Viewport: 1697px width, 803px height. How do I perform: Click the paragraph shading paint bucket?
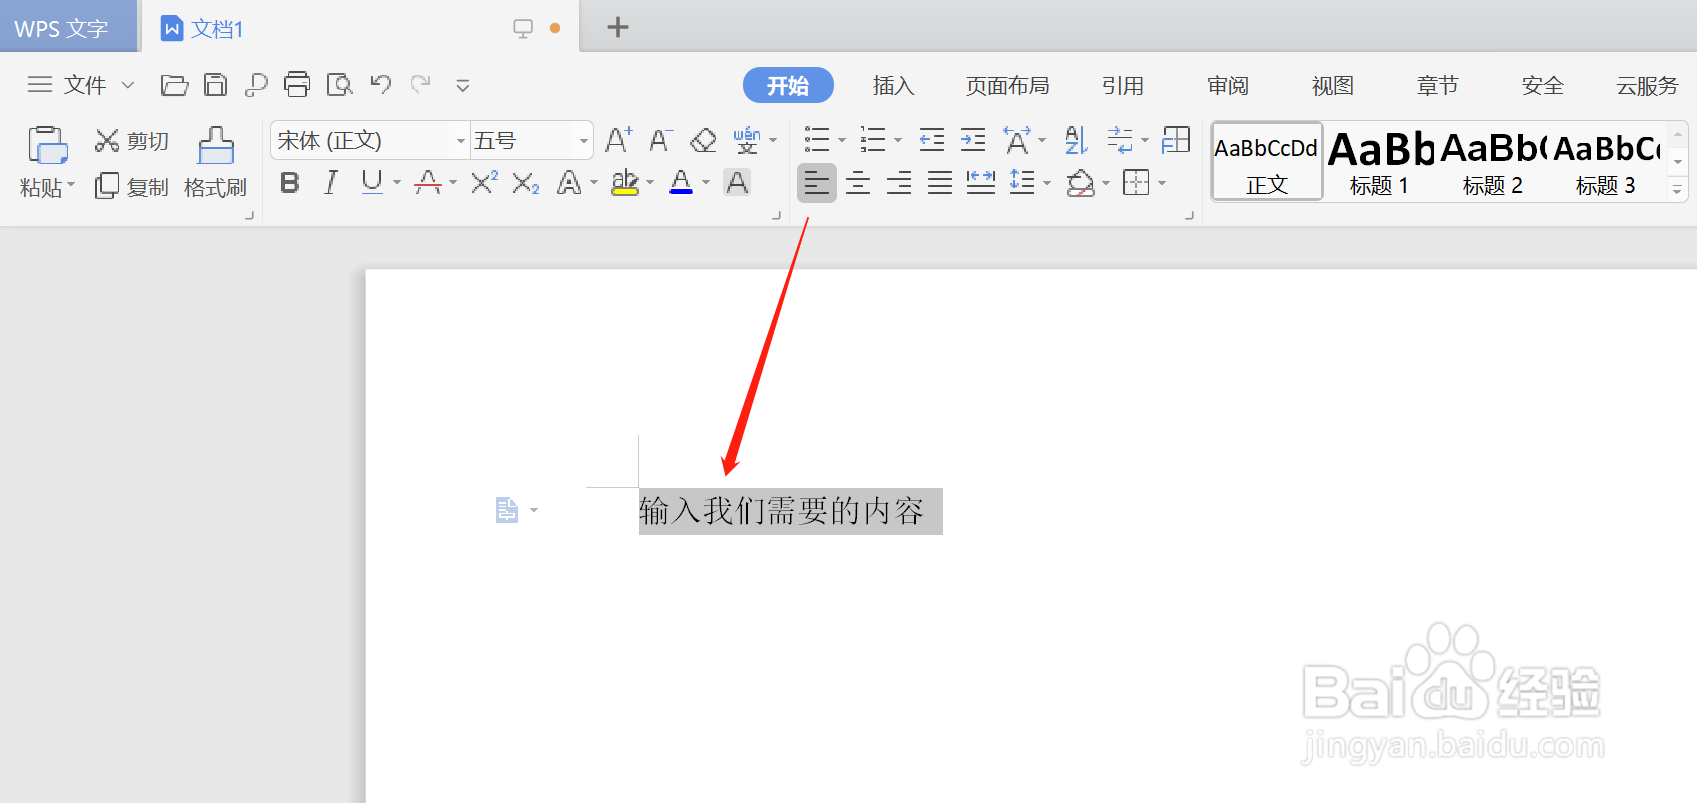(1080, 183)
